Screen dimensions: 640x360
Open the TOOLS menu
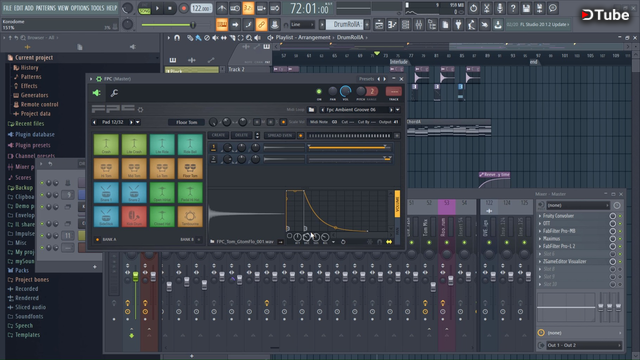coord(98,8)
